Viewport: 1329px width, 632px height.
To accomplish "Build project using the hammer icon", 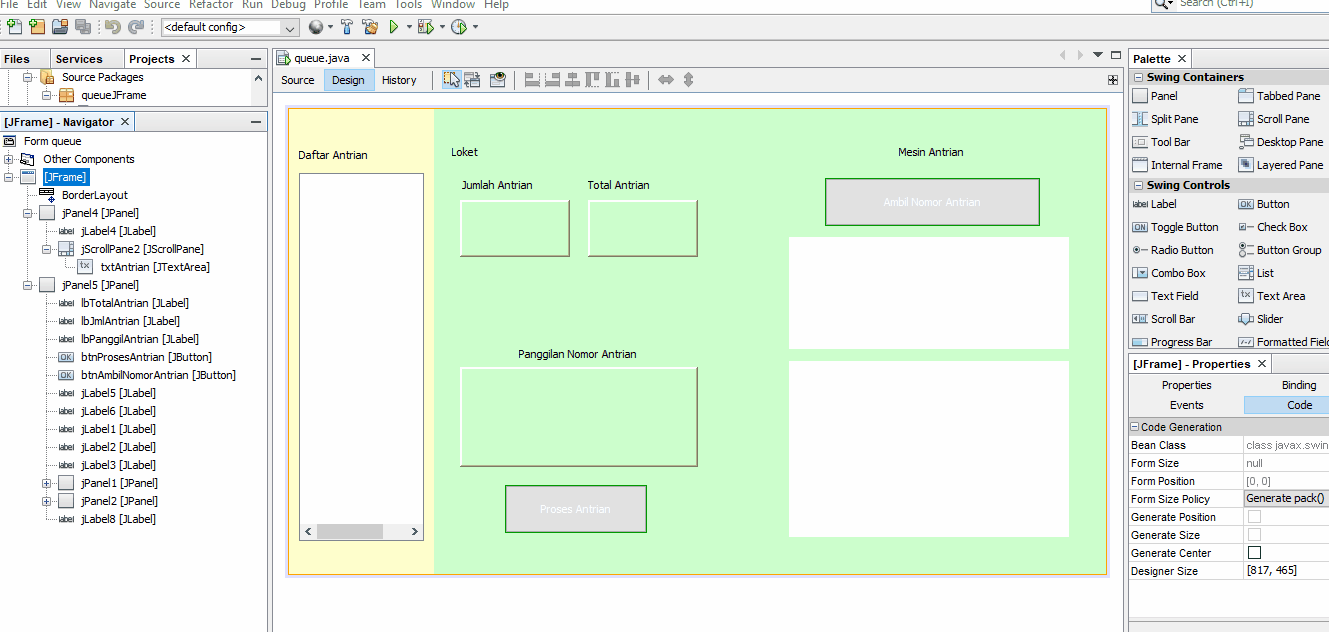I will (x=346, y=27).
